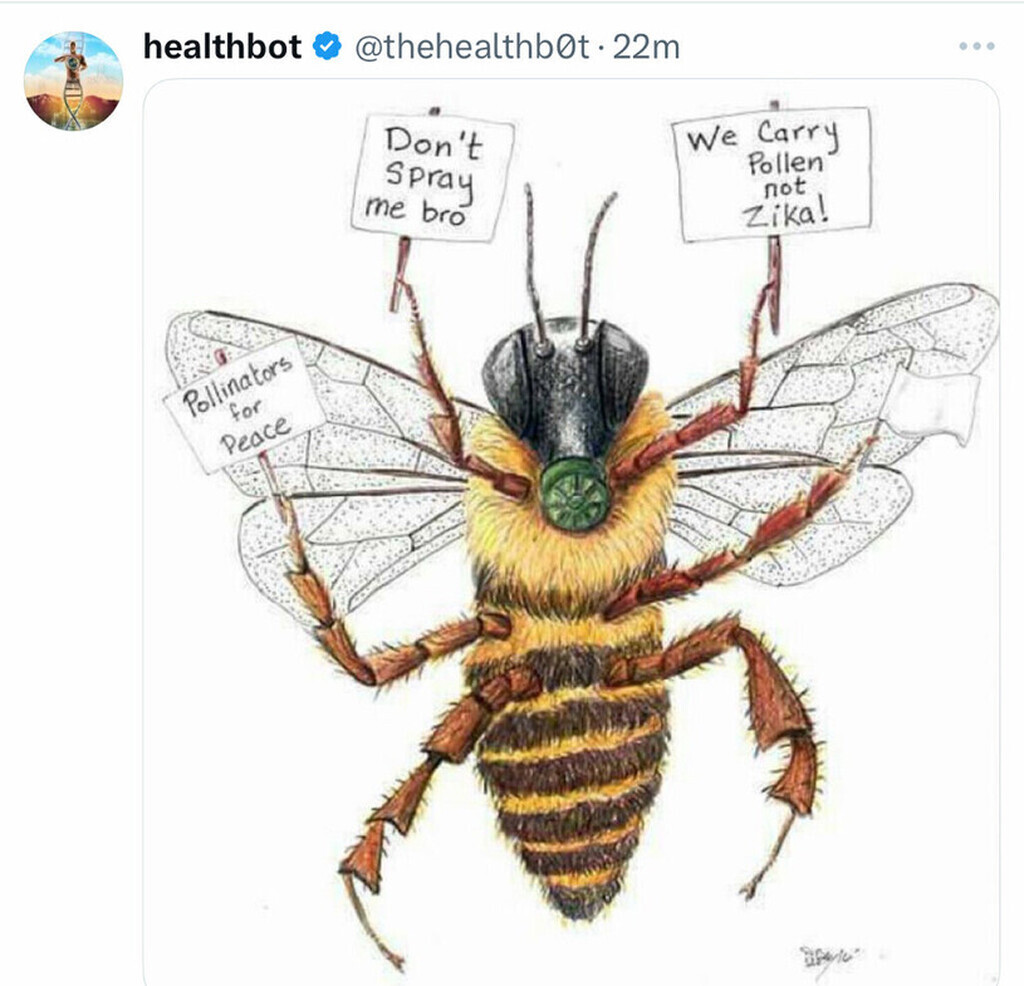
Task: Open the three-dot more options menu
Action: click(x=976, y=46)
